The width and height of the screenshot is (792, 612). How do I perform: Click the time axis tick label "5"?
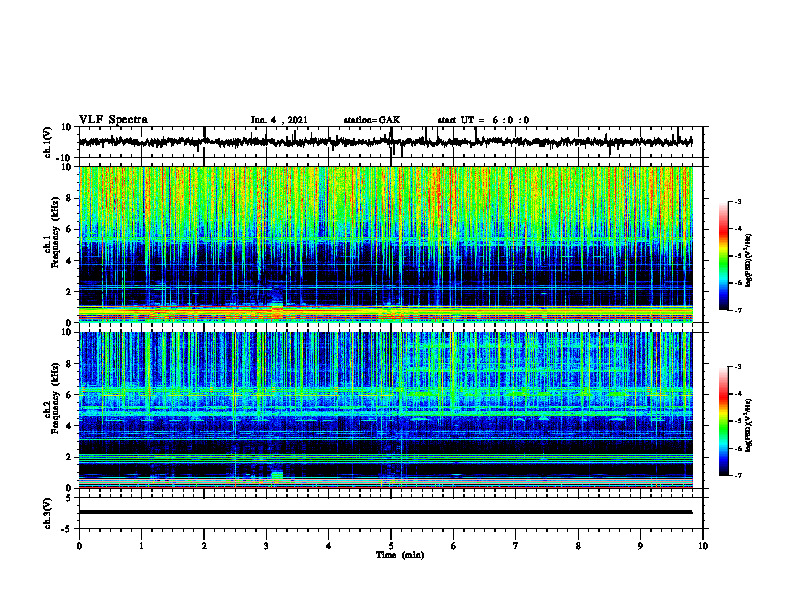[391, 546]
